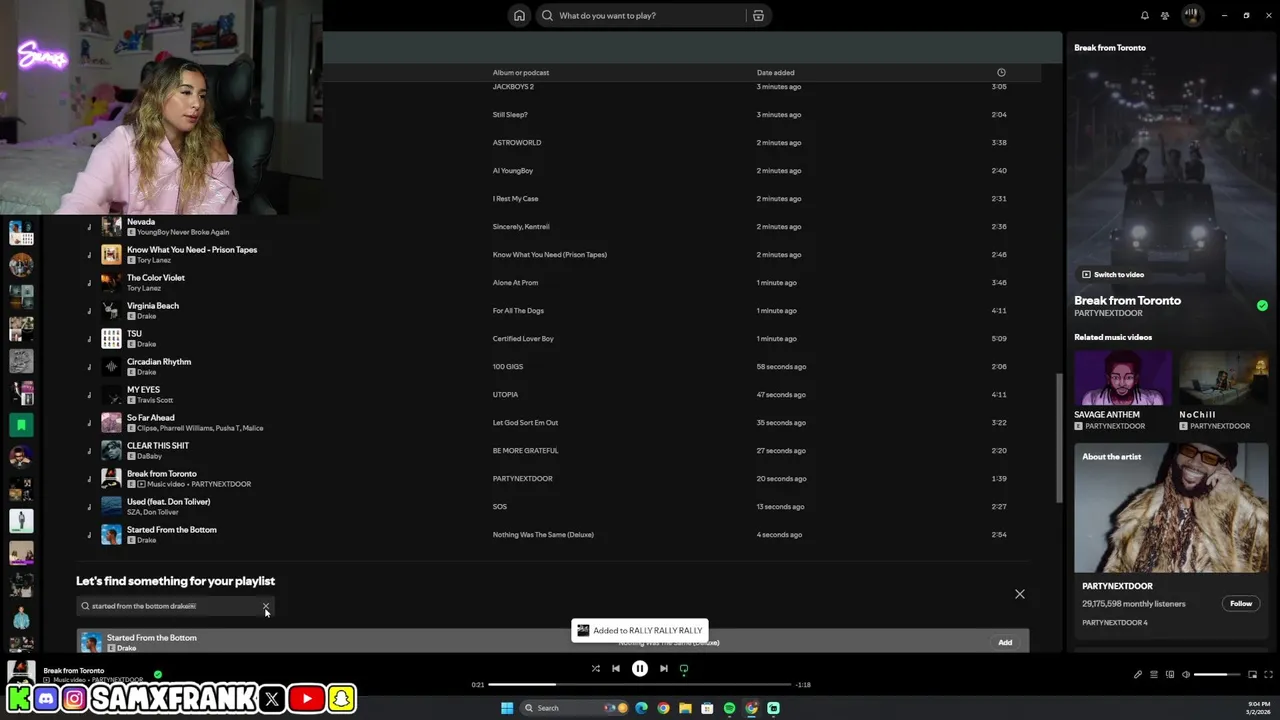Open artist link Travis Scott under MY EYES
The image size is (1280, 720).
coord(155,400)
